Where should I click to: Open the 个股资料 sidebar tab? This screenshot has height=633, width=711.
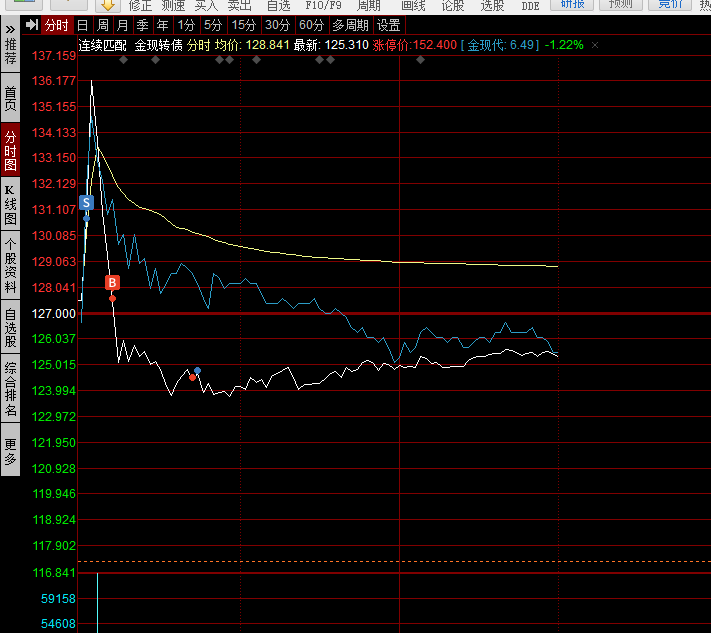point(10,264)
